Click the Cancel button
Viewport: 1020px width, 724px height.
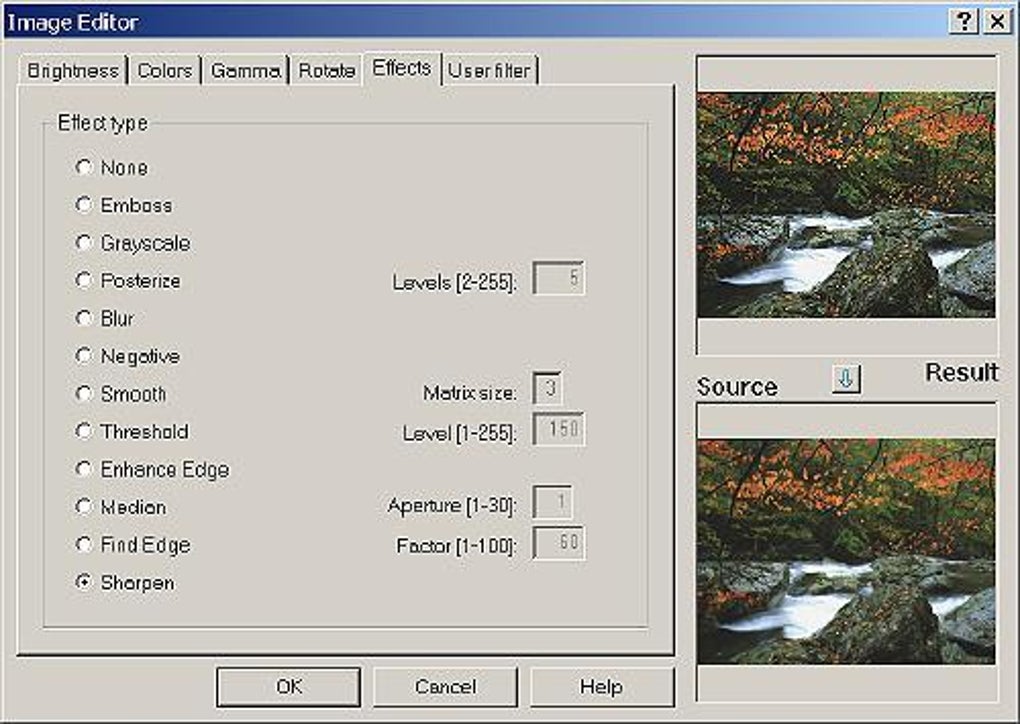[x=446, y=686]
